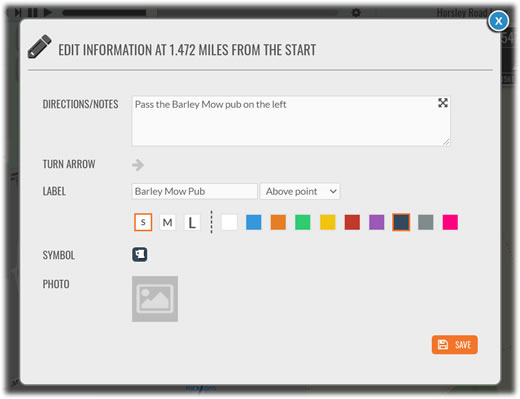The width and height of the screenshot is (520, 399).
Task: Click the playback progress slider in background
Action: (x=200, y=13)
